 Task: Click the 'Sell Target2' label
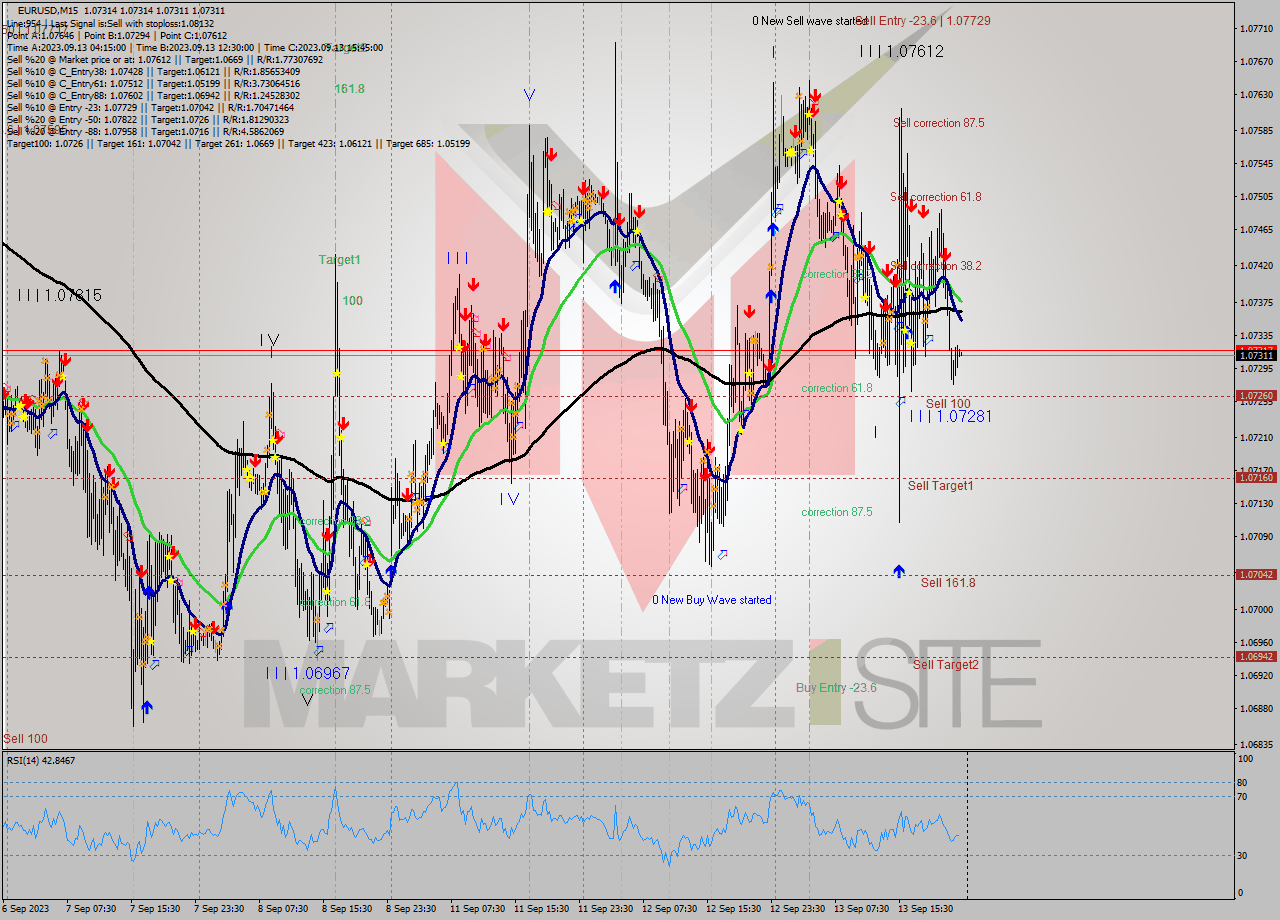click(945, 665)
